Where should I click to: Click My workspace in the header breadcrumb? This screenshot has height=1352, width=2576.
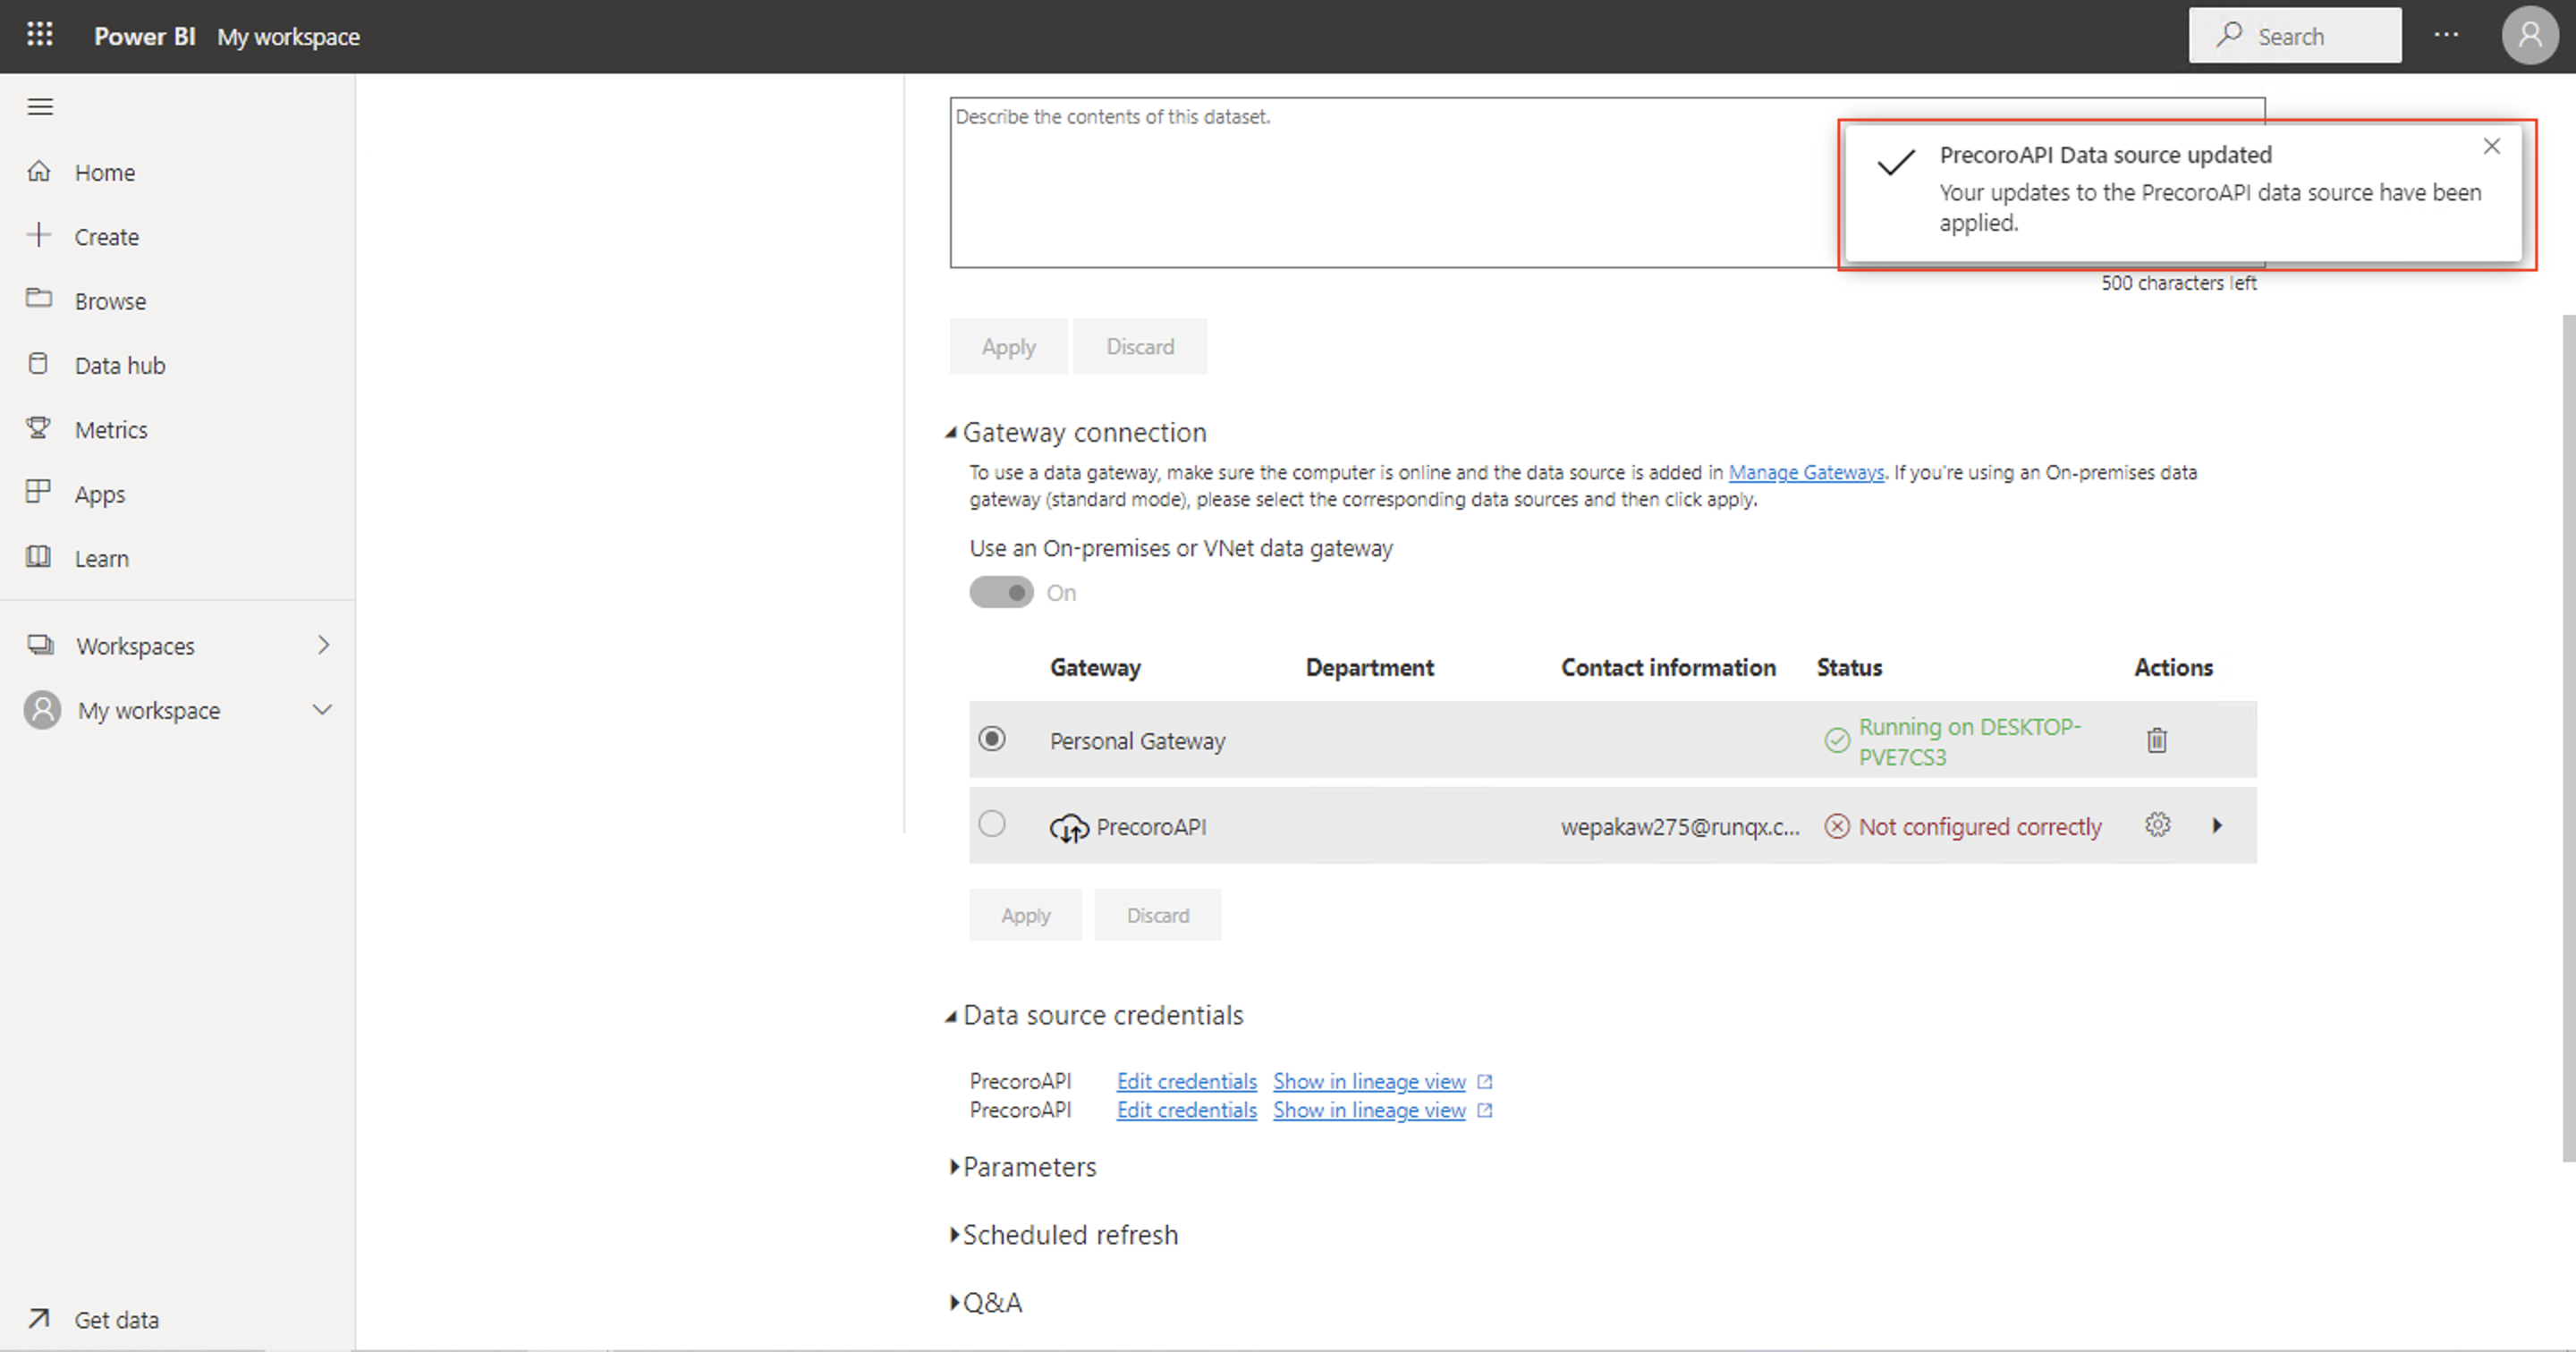[x=288, y=37]
